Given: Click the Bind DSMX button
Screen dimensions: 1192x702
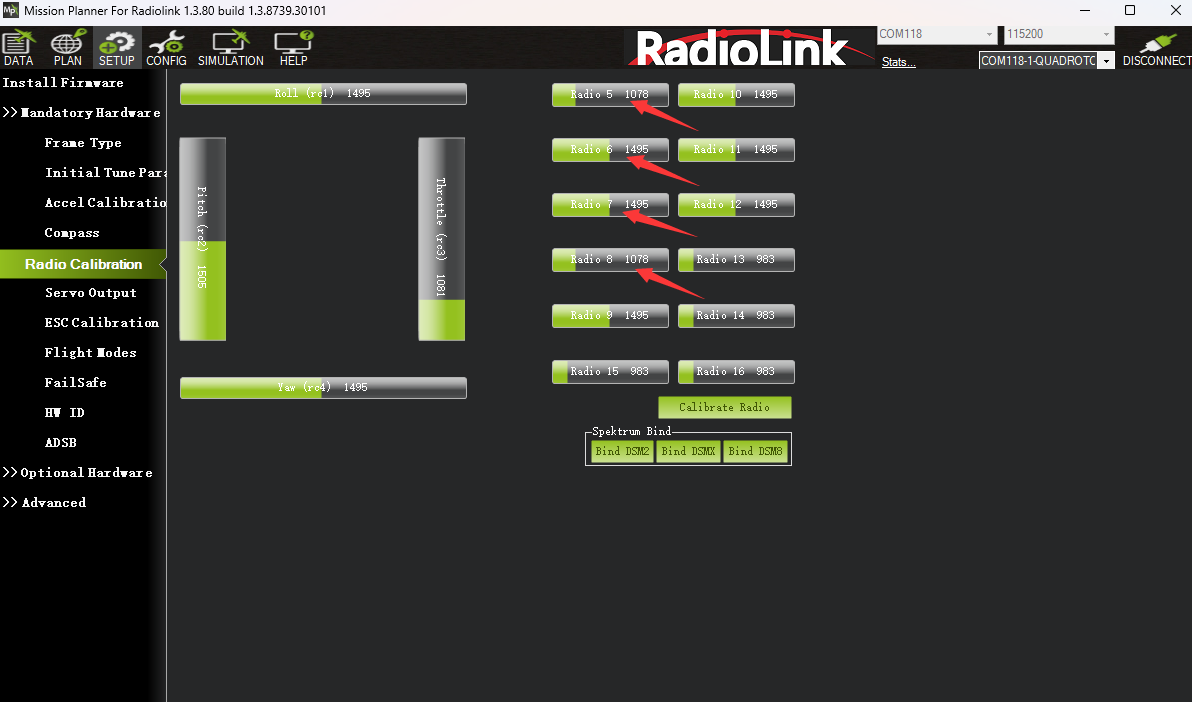Looking at the screenshot, I should coord(688,451).
